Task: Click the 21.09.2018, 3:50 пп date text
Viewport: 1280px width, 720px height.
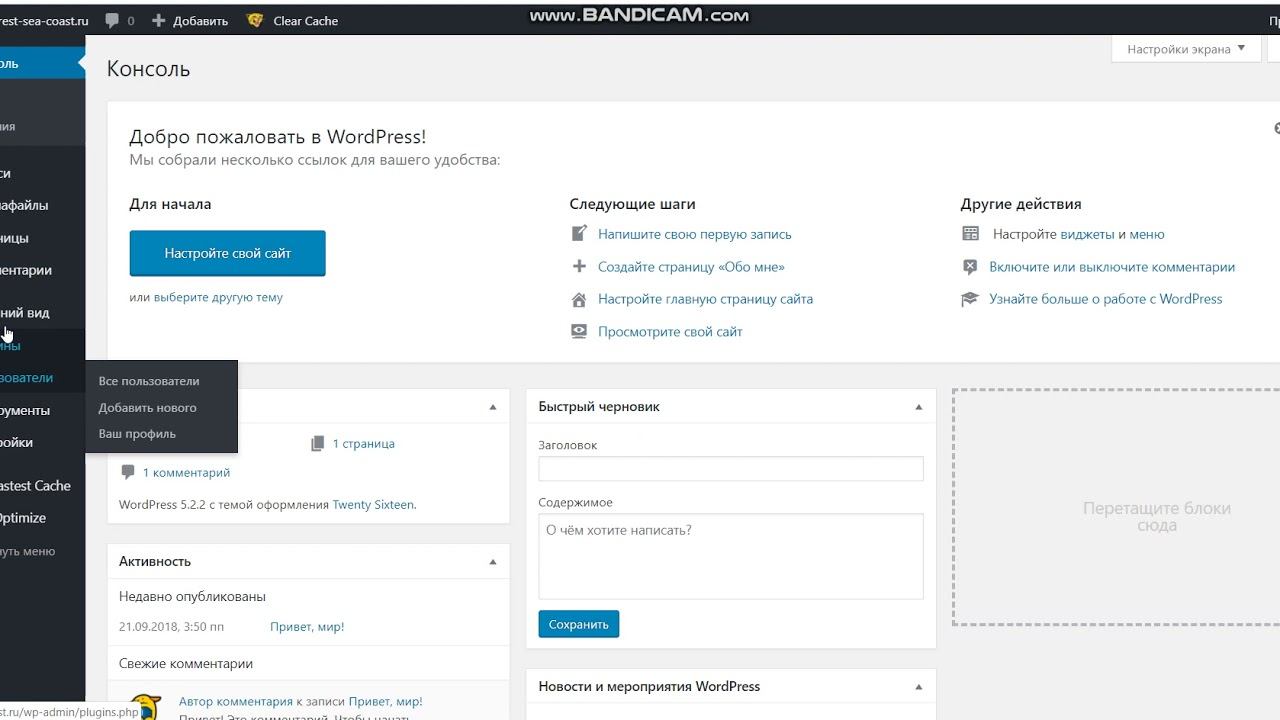Action: click(x=172, y=627)
